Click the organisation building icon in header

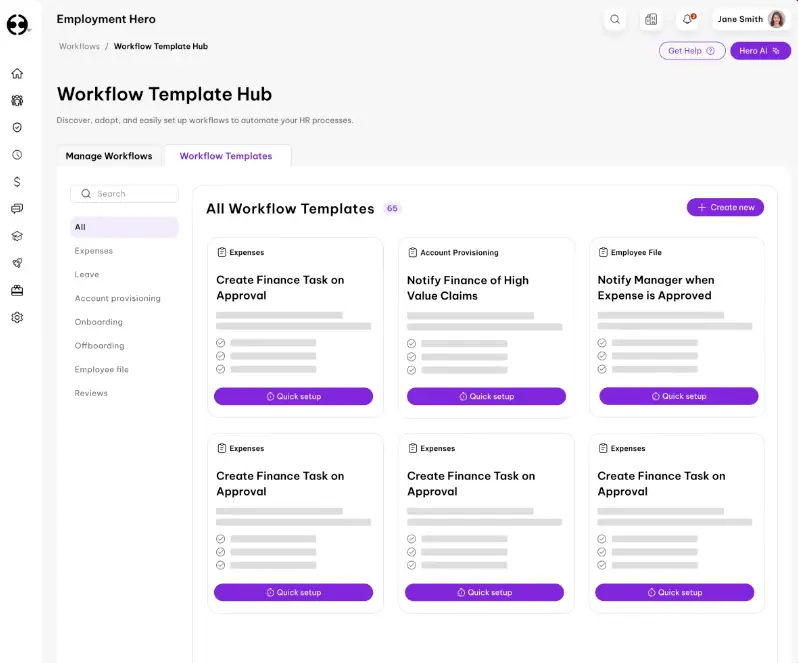(x=651, y=19)
